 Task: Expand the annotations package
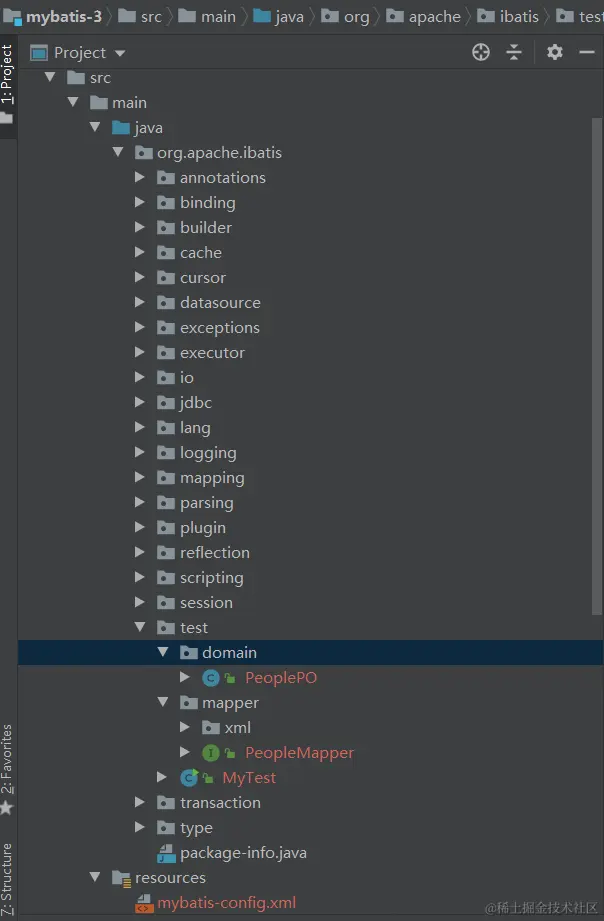point(141,178)
